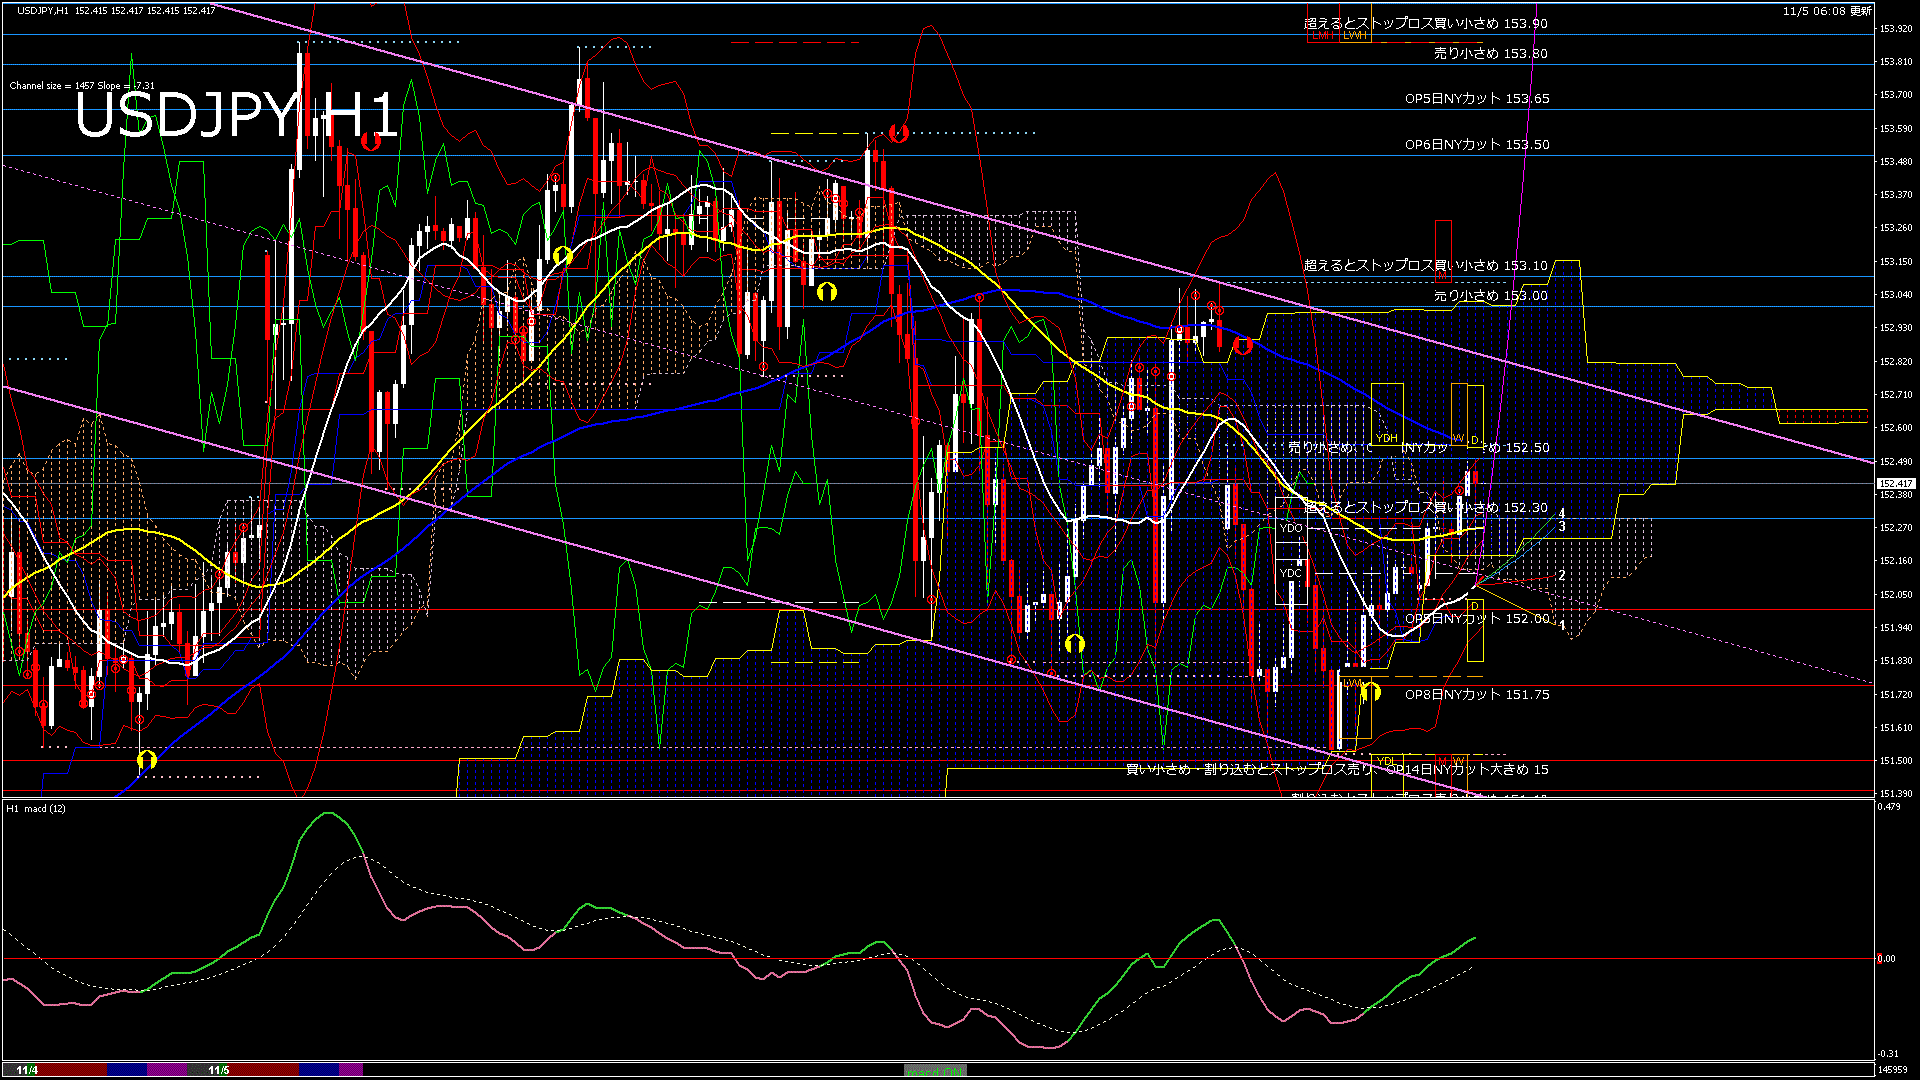Click the LWH orange box label

point(1355,36)
